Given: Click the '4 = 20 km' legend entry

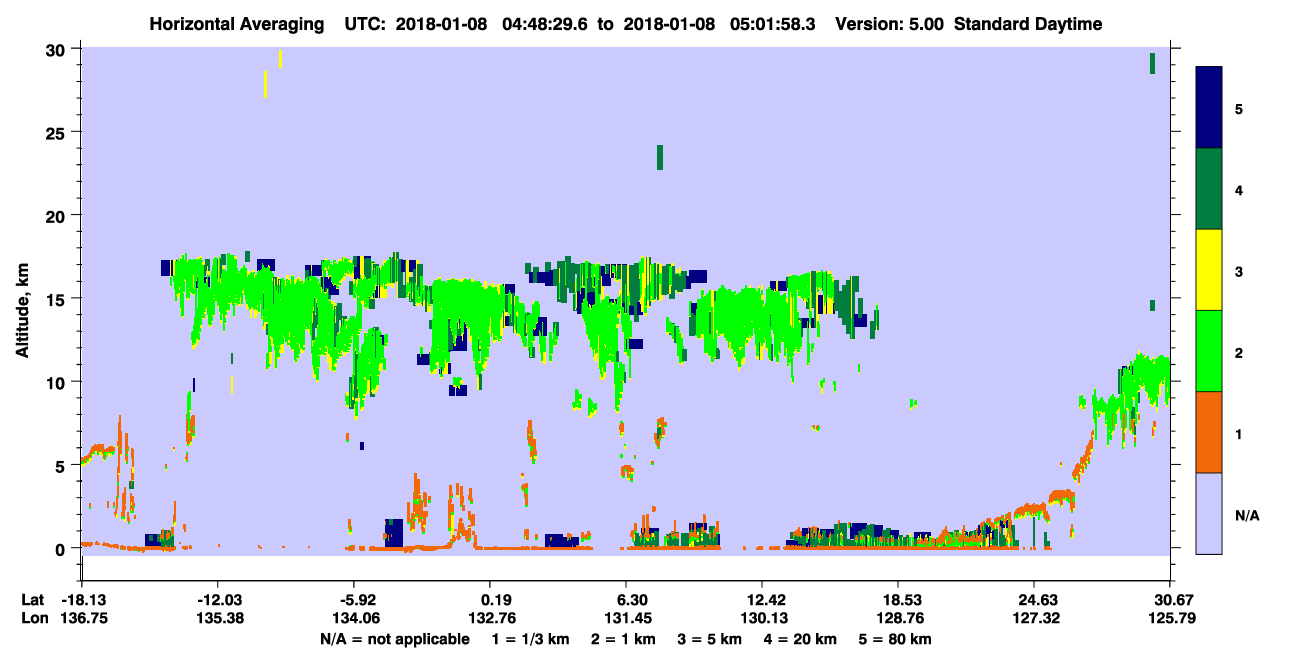Looking at the screenshot, I should 800,639.
